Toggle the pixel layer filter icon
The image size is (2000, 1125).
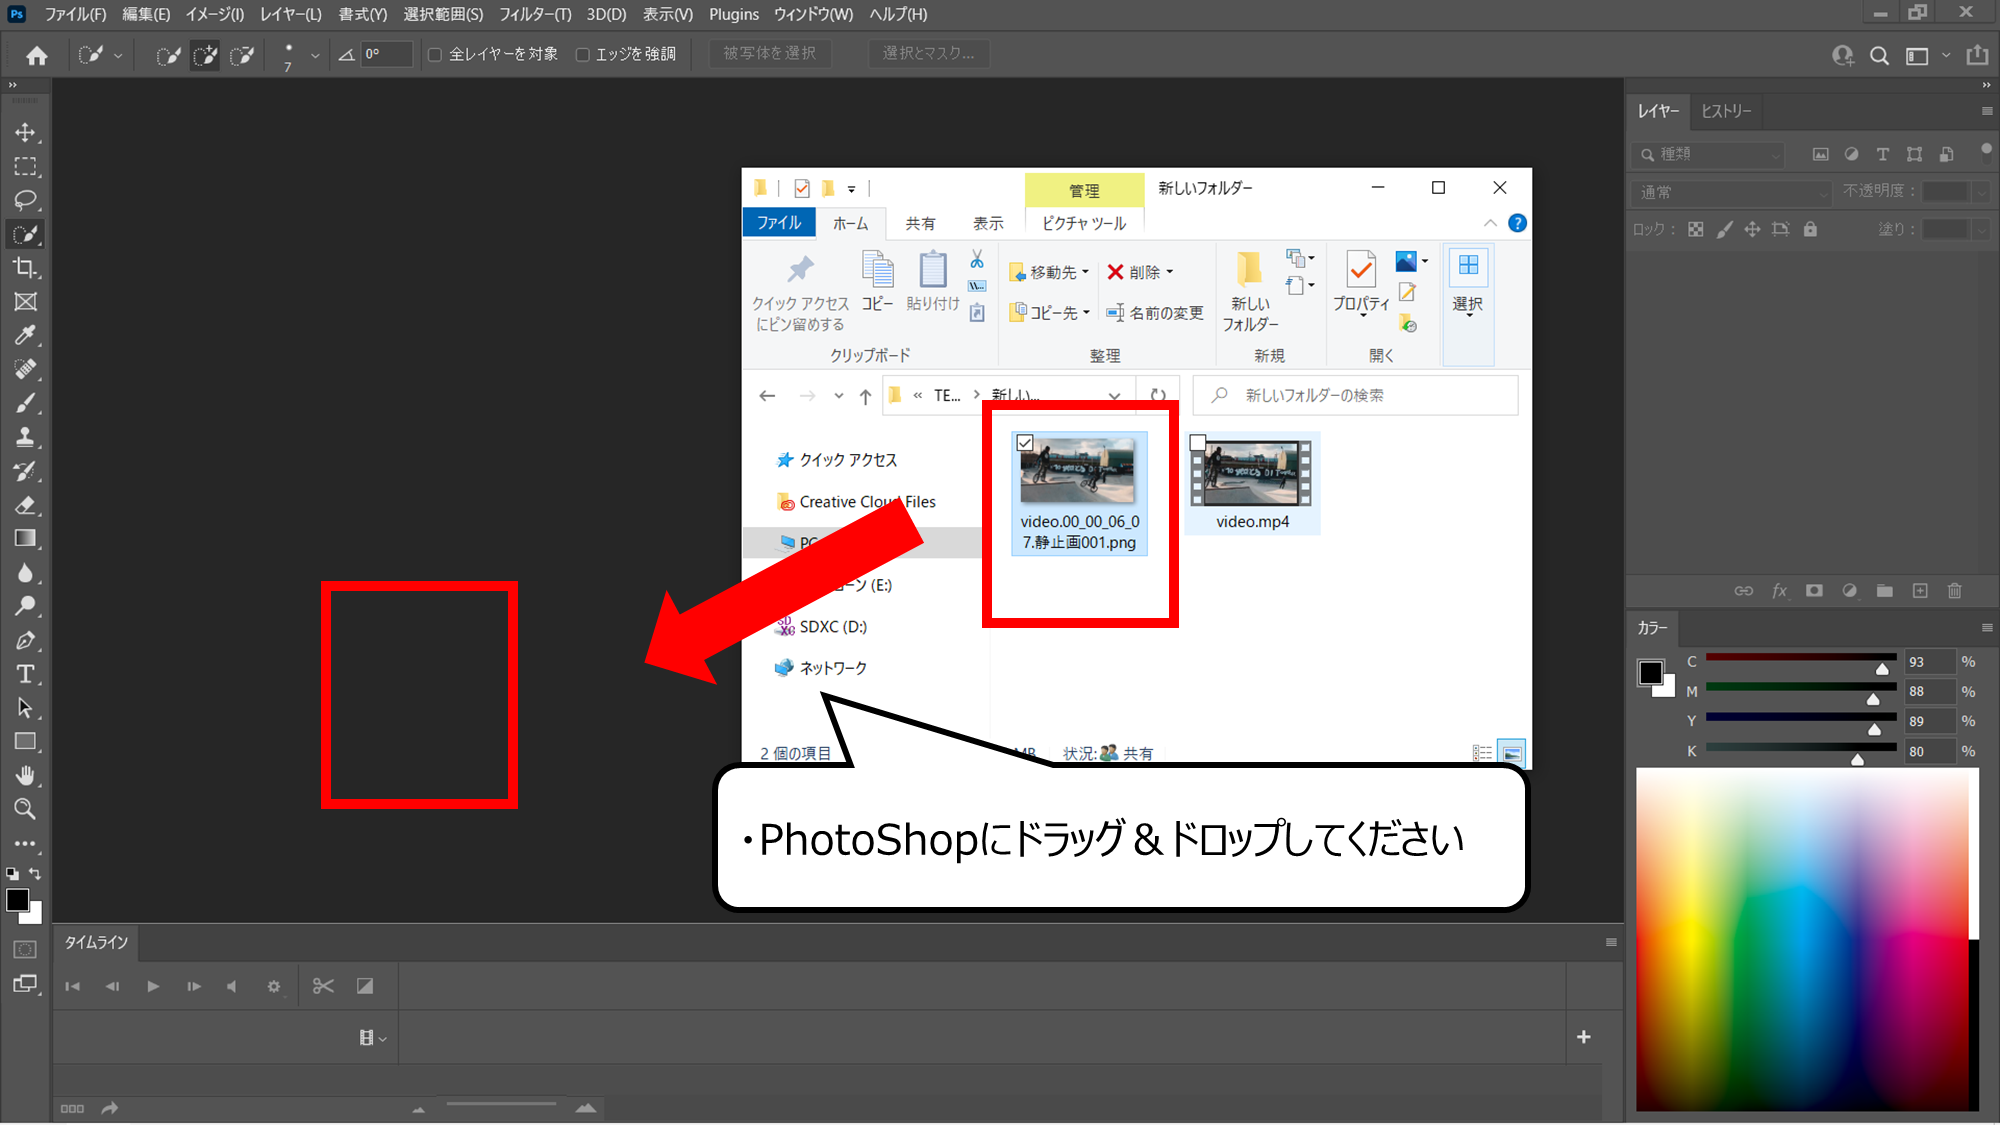point(1821,154)
